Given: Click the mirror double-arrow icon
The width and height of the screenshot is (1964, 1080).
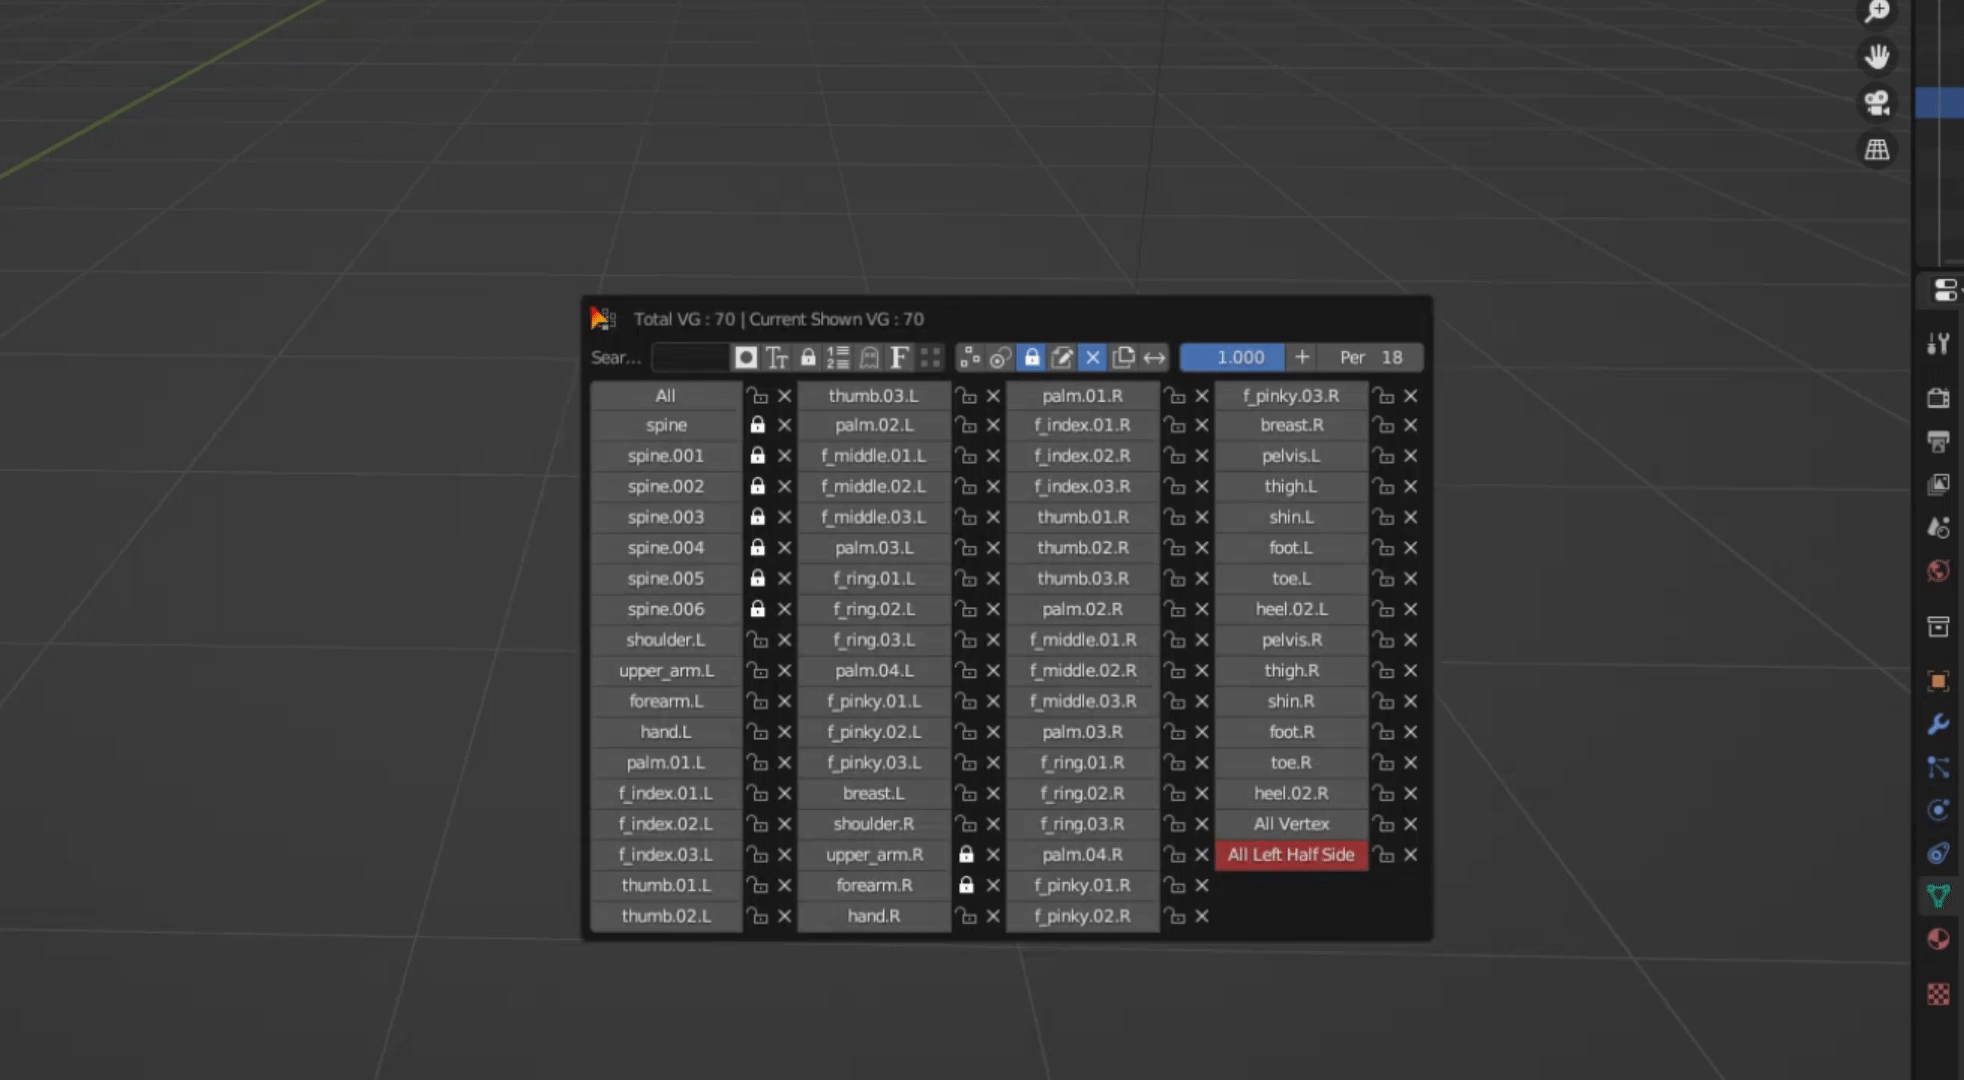Looking at the screenshot, I should (x=1154, y=357).
